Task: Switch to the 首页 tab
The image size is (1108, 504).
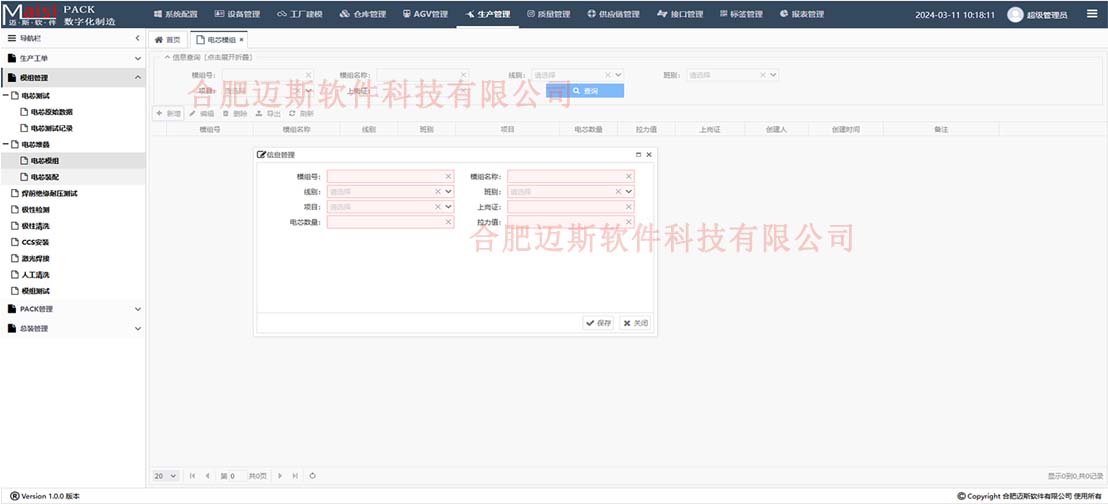Action: [x=167, y=39]
